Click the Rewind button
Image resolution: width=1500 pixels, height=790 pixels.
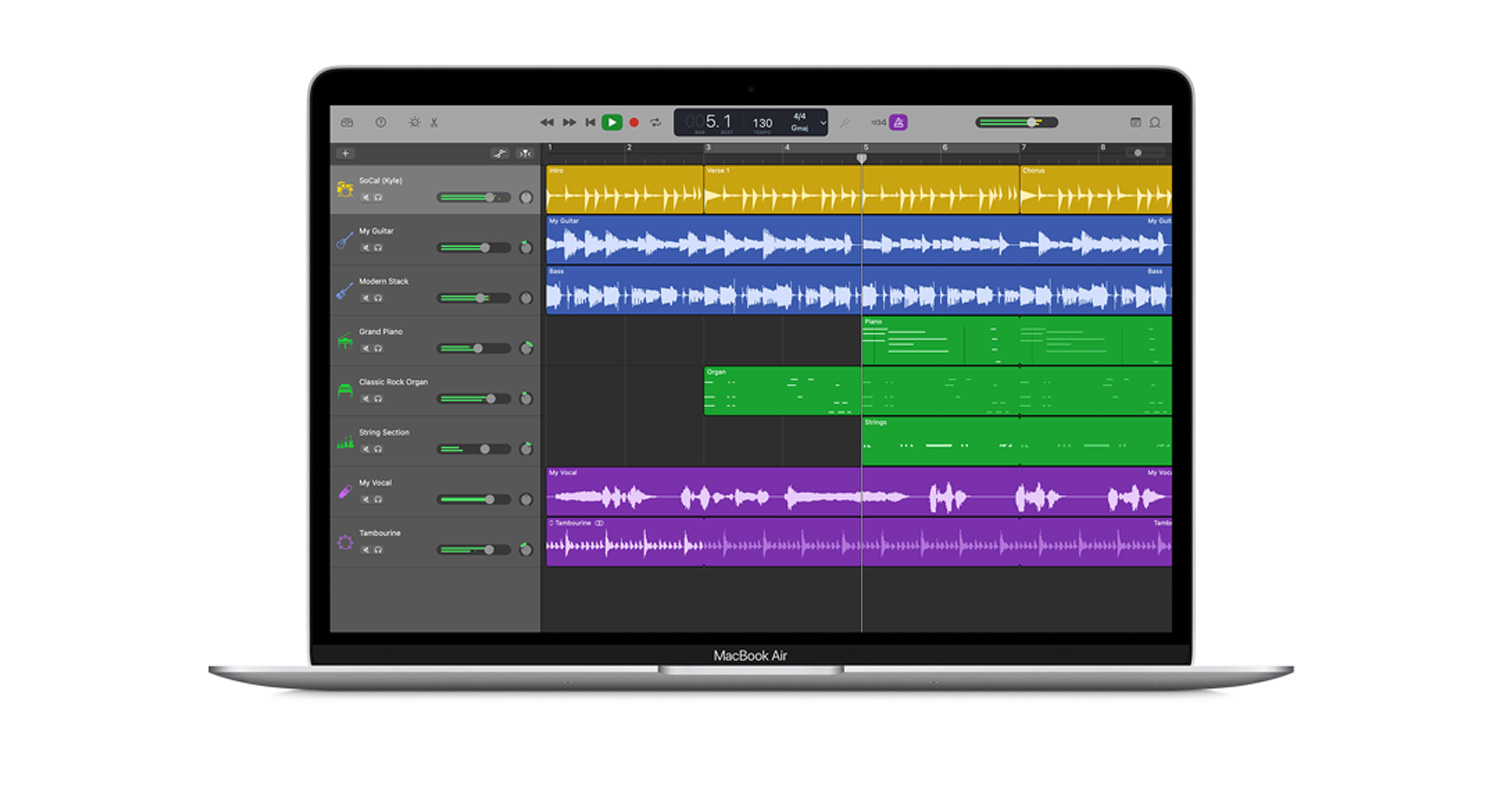[547, 122]
